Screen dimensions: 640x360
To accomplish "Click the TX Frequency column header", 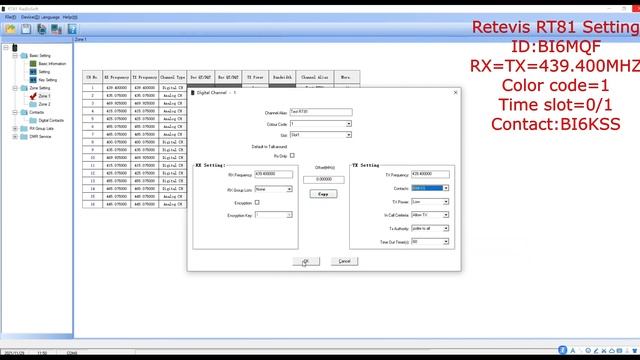I will pyautogui.click(x=144, y=77).
